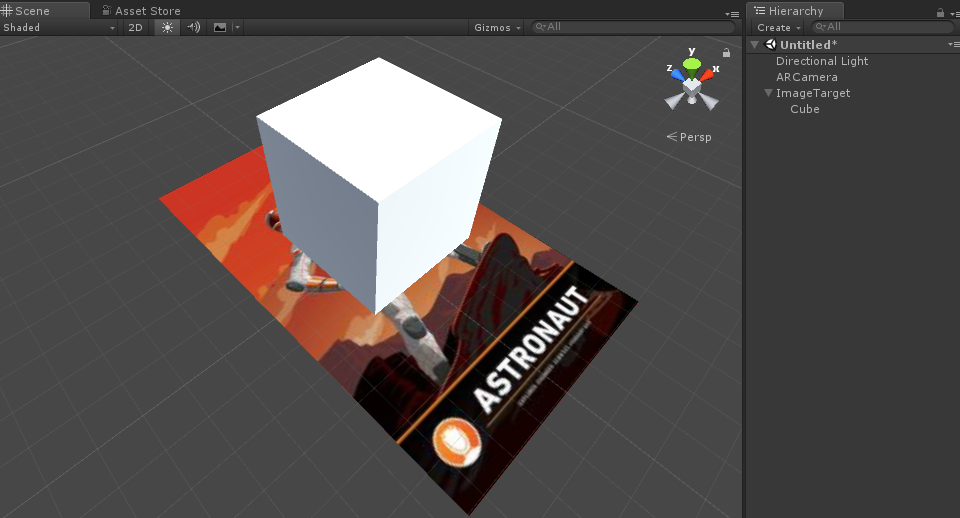Switch the Persp projection label
The height and width of the screenshot is (518, 960).
coord(689,137)
